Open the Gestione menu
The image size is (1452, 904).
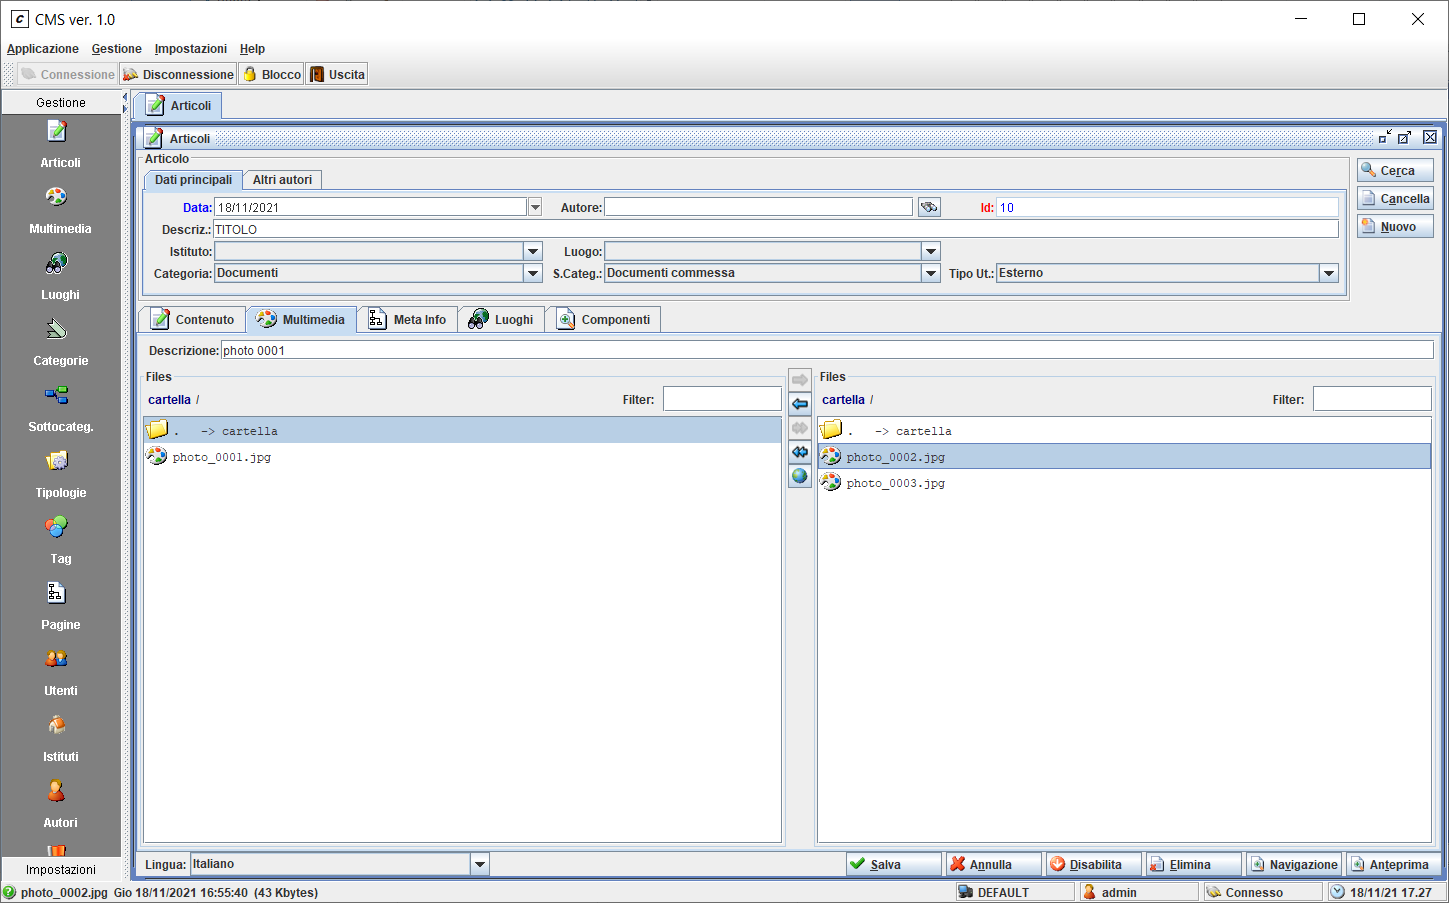tap(117, 48)
